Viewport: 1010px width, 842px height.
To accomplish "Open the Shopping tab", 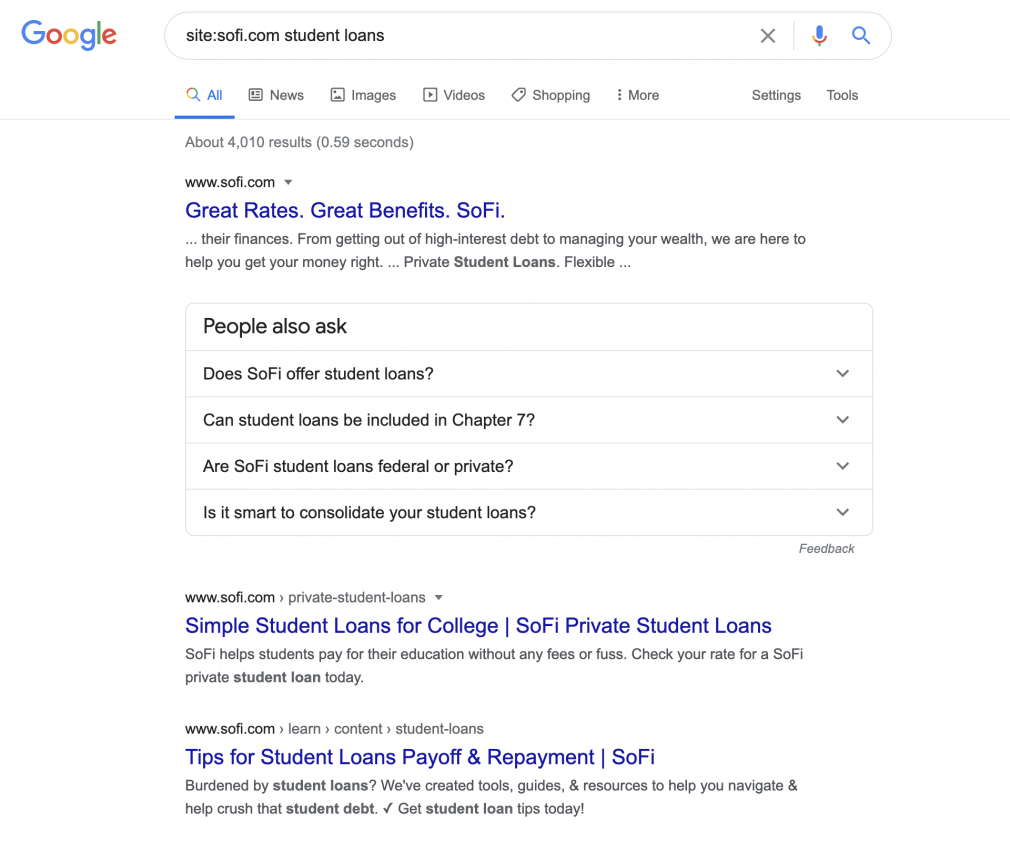I will [551, 95].
